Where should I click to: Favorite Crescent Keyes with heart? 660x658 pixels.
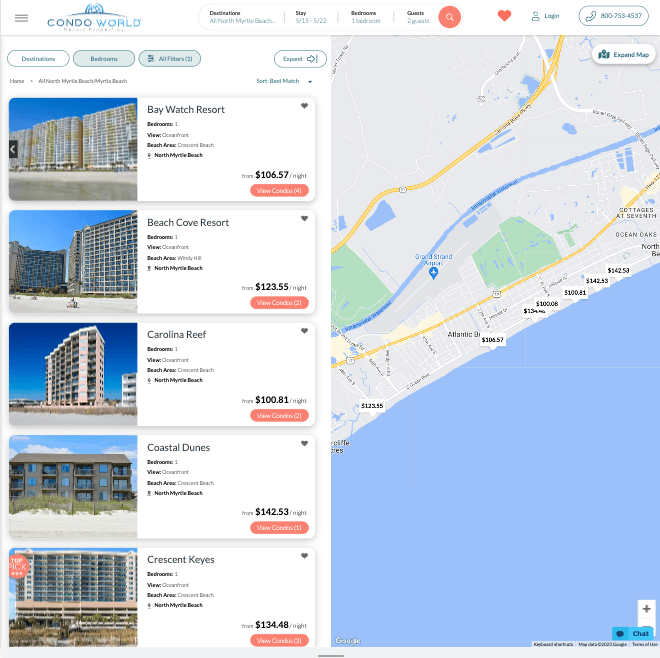point(304,556)
